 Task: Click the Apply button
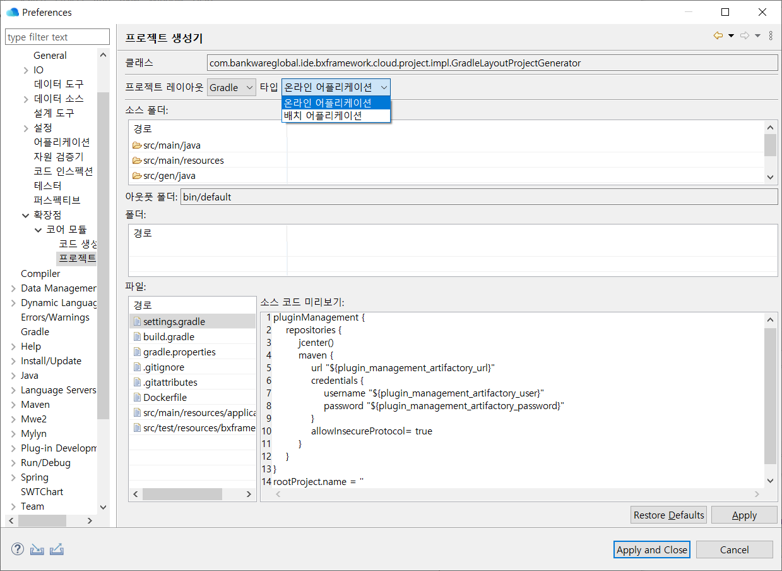pos(744,515)
